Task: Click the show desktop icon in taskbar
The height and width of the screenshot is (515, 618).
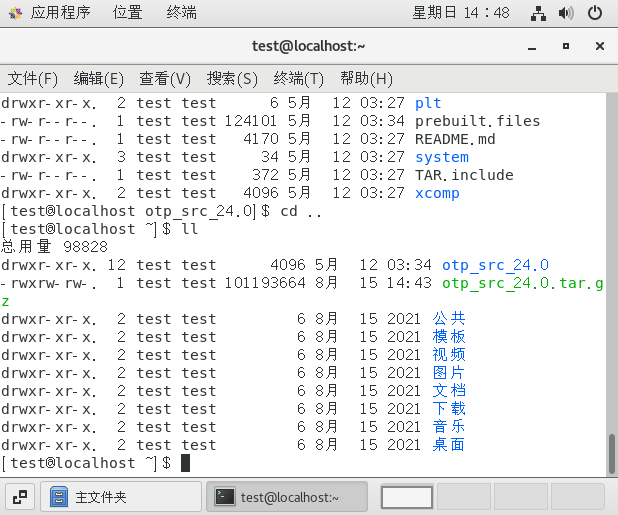Action: pyautogui.click(x=20, y=497)
